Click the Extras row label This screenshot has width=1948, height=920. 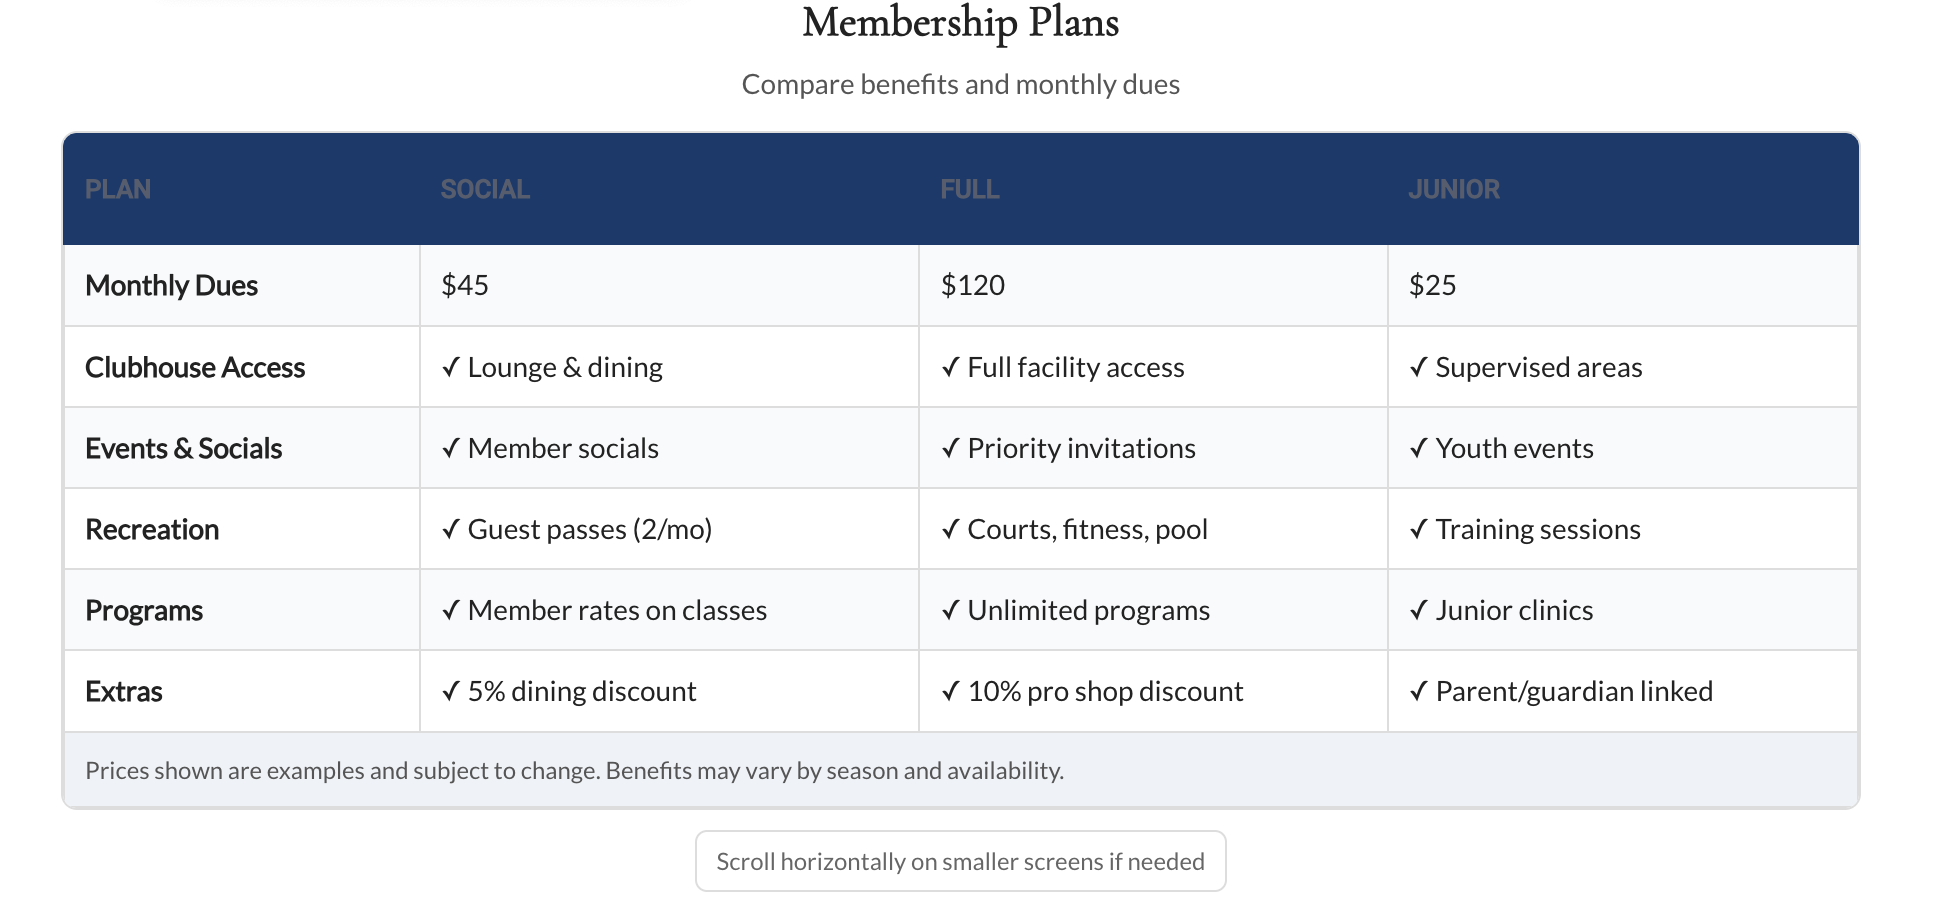click(124, 692)
